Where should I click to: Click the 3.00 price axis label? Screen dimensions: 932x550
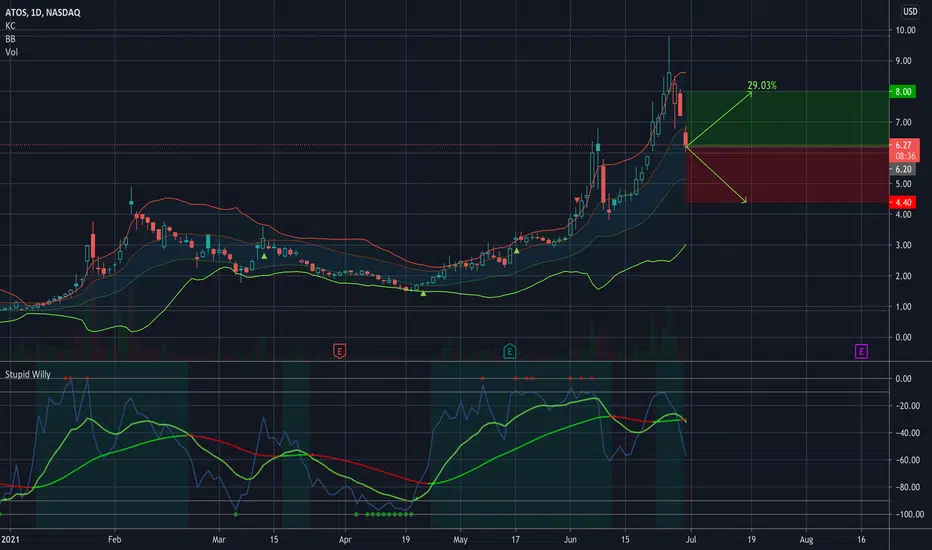click(x=903, y=245)
